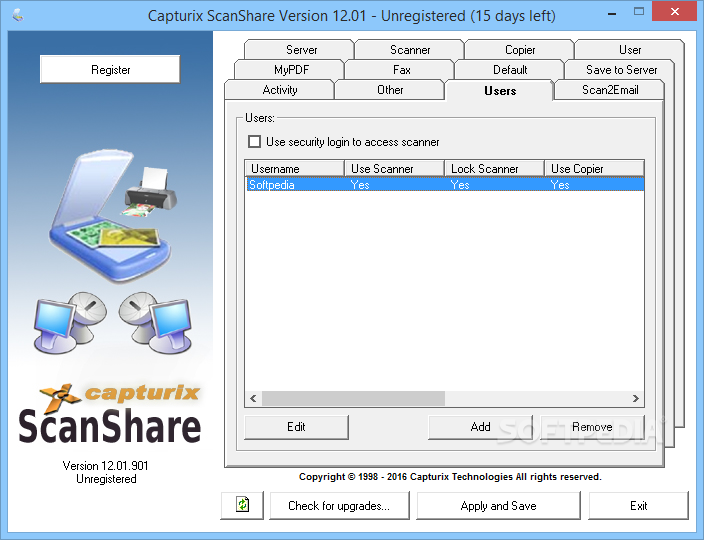The image size is (704, 540).
Task: Open the Scanner tab
Action: click(410, 49)
